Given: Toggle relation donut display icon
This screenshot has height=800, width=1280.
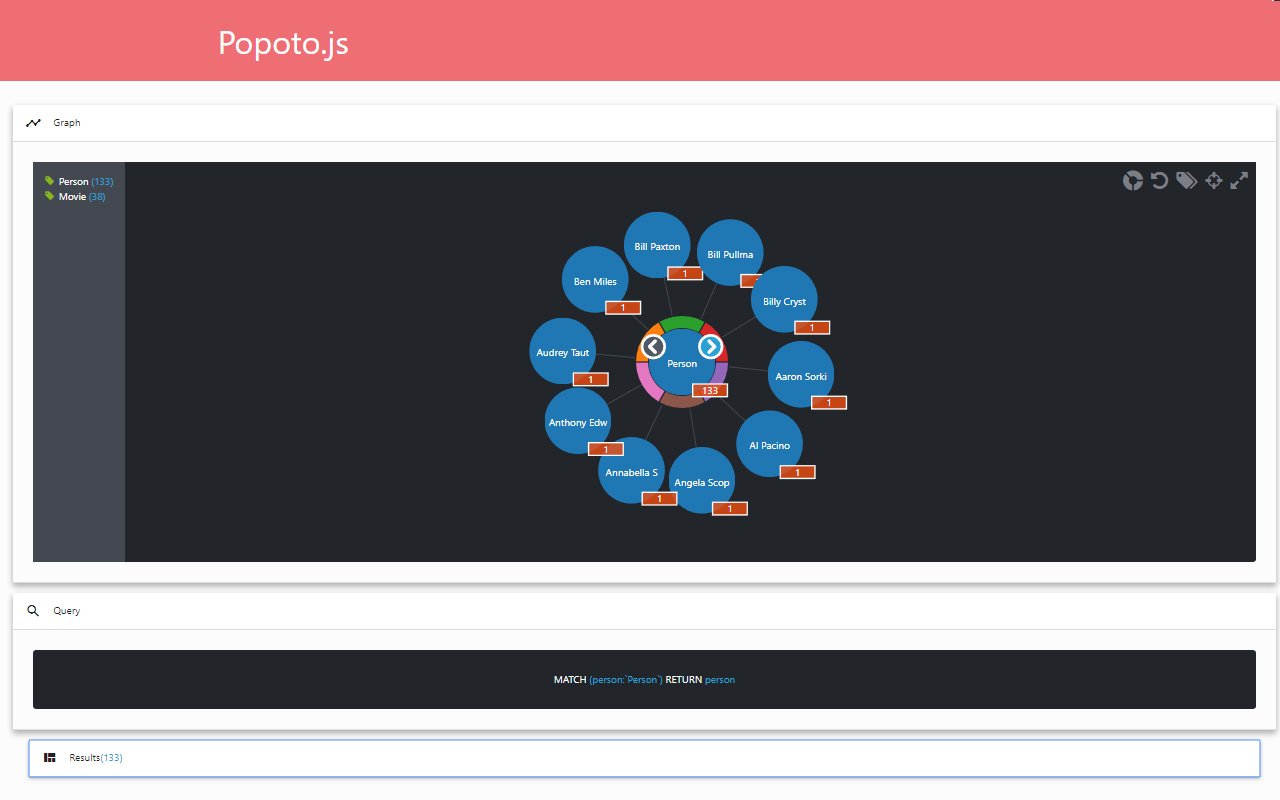Looking at the screenshot, I should tap(1132, 180).
